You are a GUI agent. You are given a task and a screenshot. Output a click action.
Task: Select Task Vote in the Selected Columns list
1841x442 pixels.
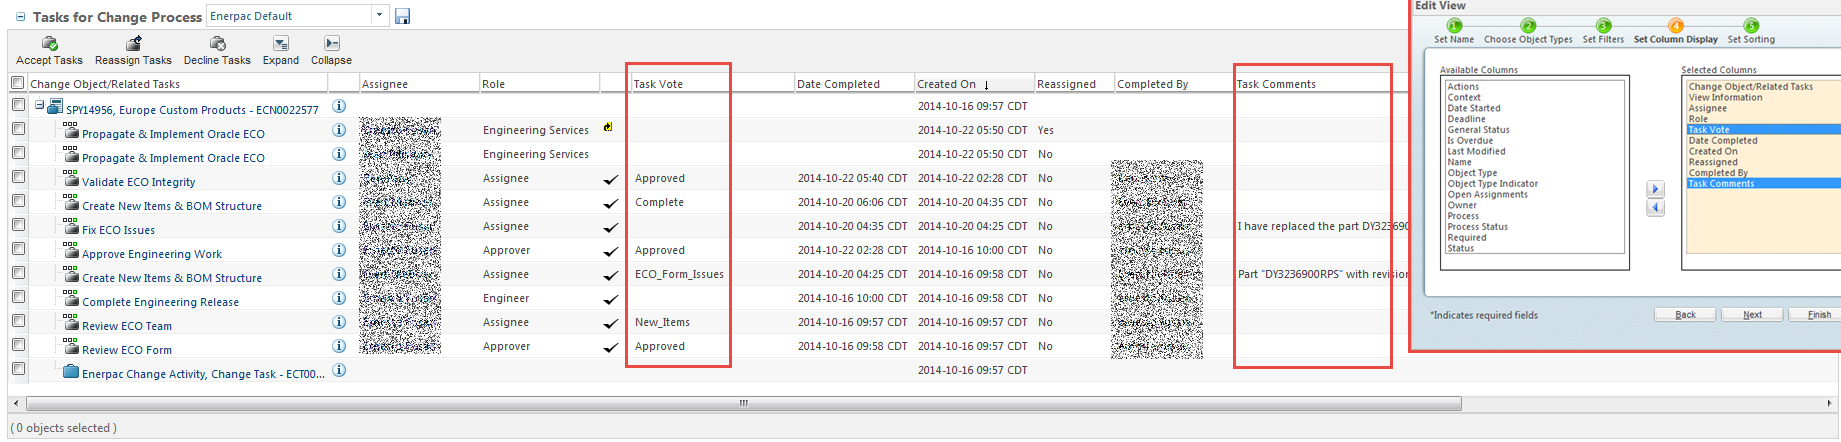tap(1763, 130)
